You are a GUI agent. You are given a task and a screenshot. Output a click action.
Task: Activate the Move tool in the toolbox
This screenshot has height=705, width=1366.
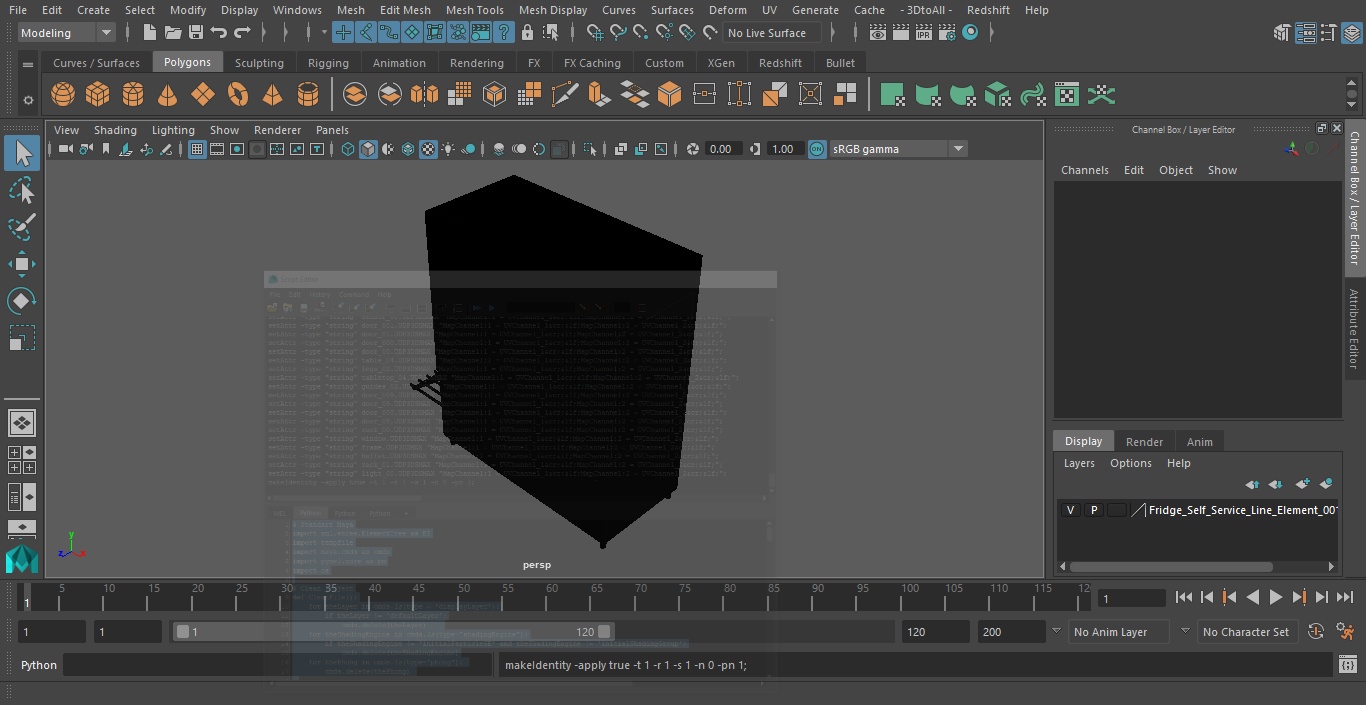point(22,264)
